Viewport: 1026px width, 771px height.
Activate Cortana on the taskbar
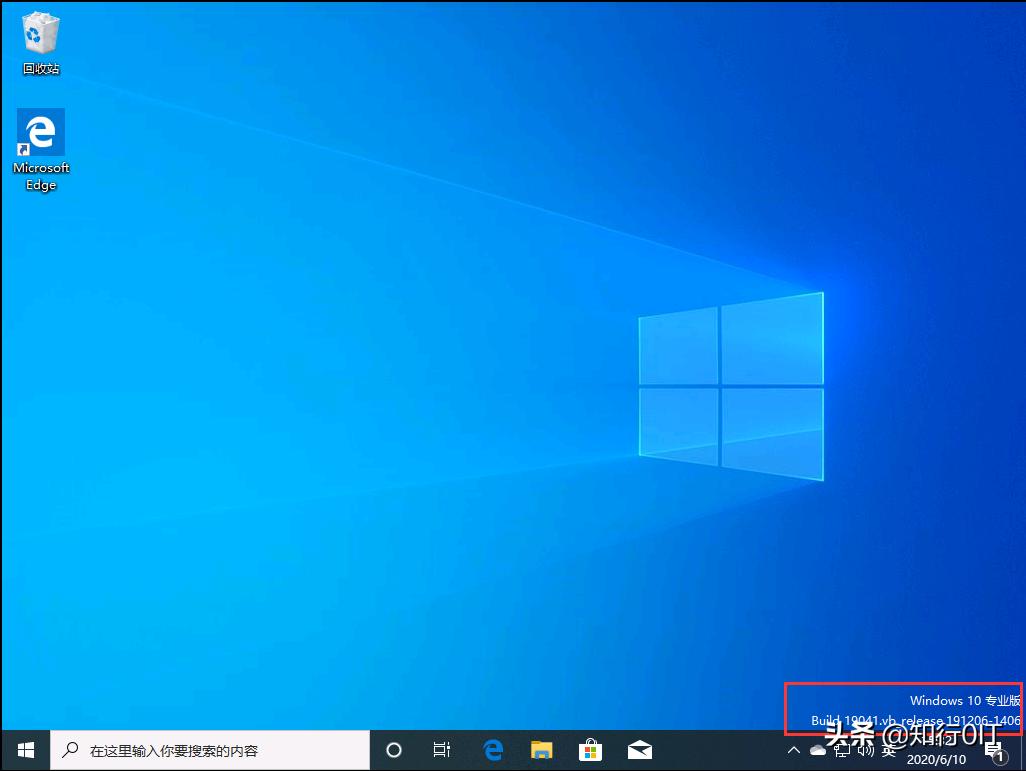tap(393, 750)
